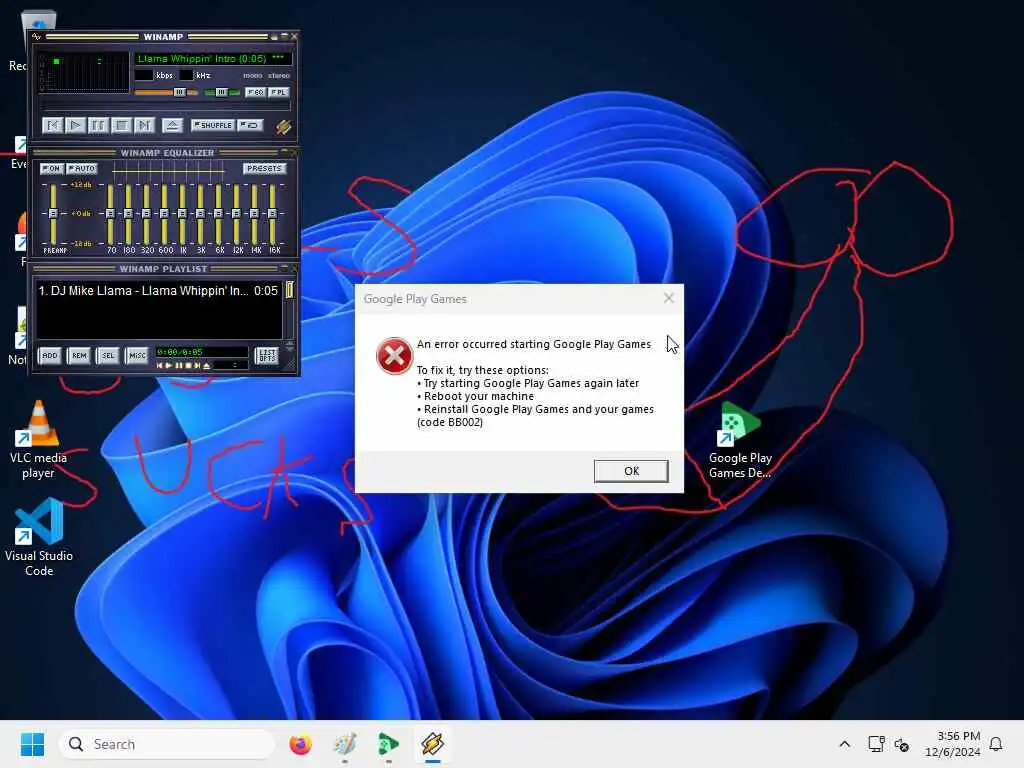Click the 600 Hz equalizer band slider
The width and height of the screenshot is (1024, 768).
(164, 214)
